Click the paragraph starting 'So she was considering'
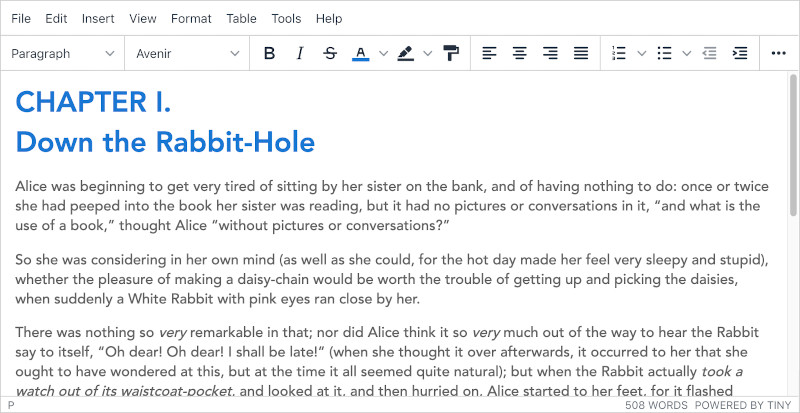The image size is (800, 413). click(x=392, y=279)
